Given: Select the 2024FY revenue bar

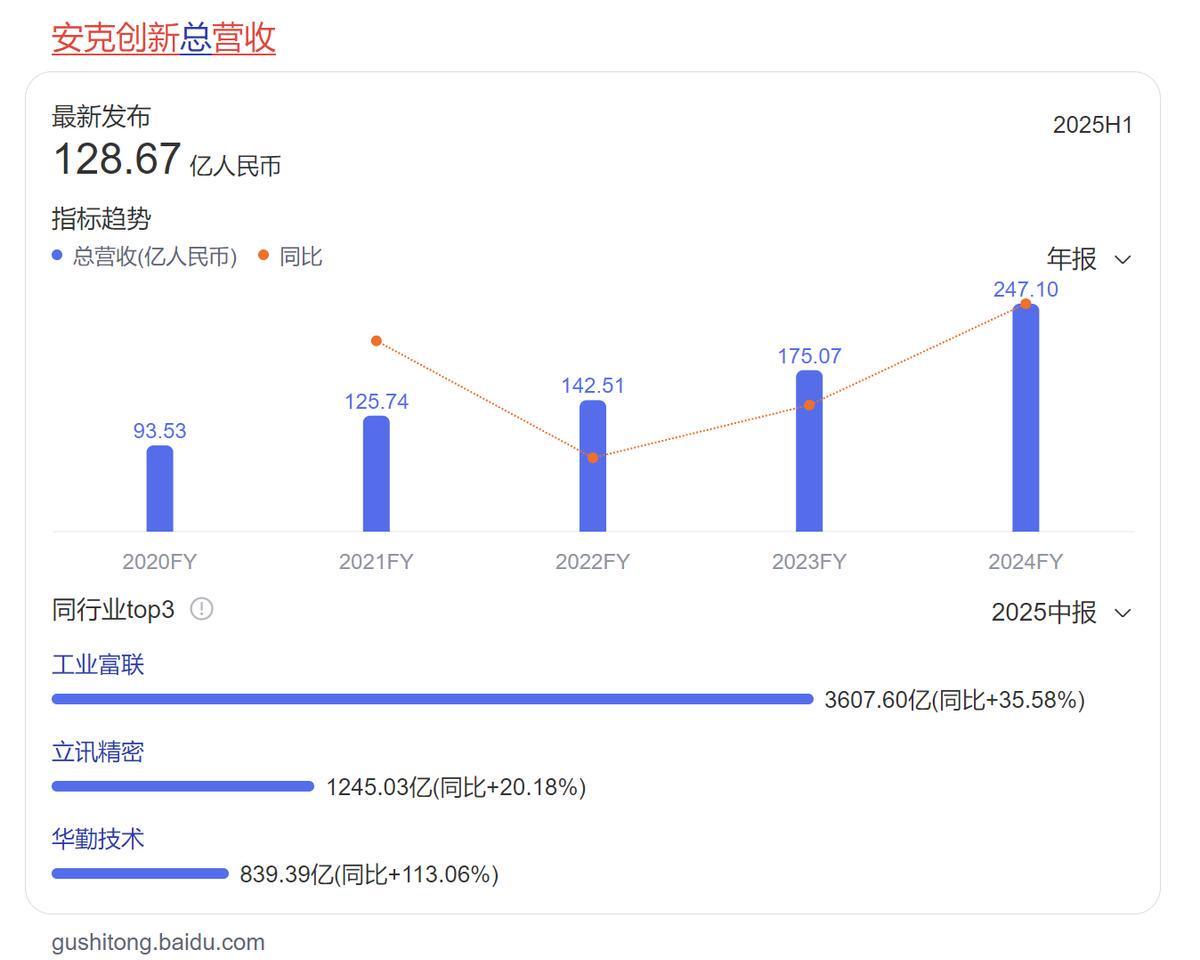Looking at the screenshot, I should click(1026, 418).
